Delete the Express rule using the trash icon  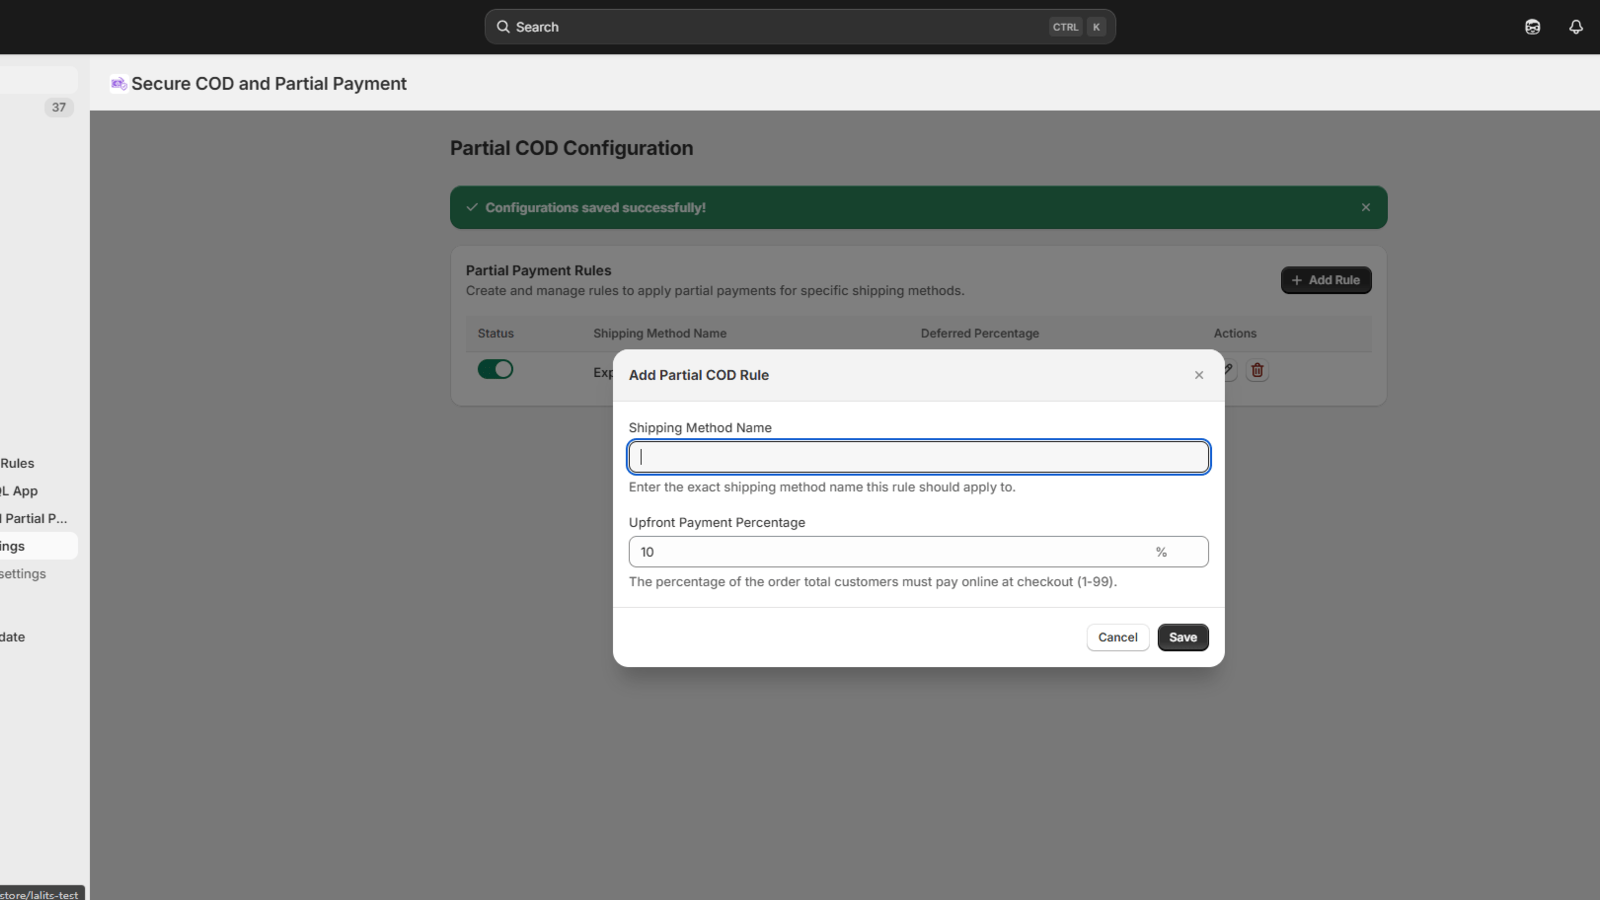click(1257, 370)
